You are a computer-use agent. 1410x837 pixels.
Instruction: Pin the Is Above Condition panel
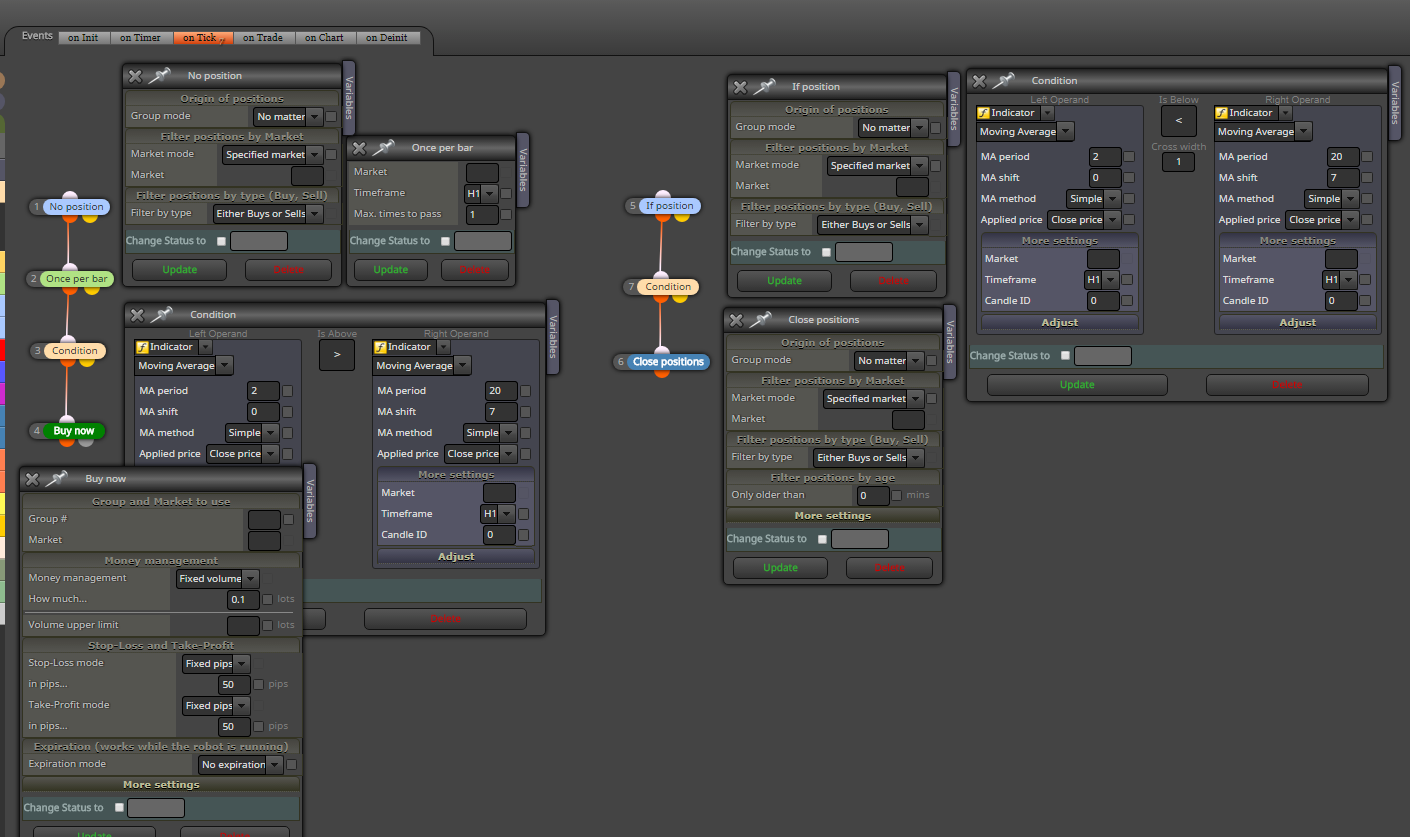[163, 315]
